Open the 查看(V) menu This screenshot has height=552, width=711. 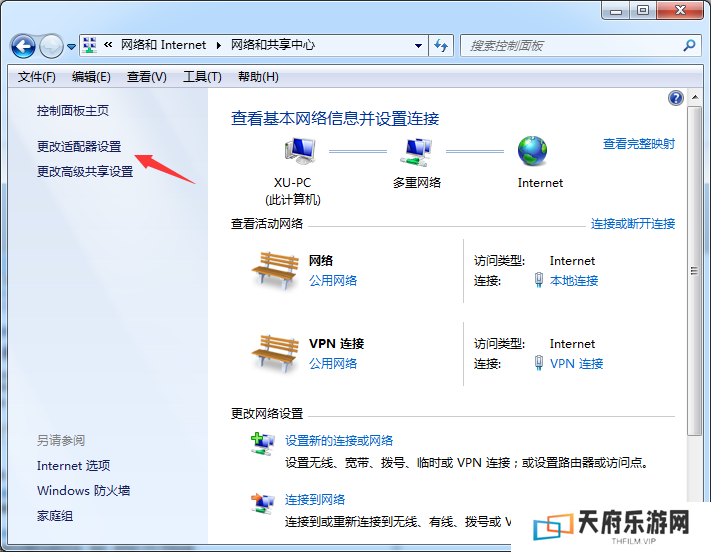(x=146, y=77)
